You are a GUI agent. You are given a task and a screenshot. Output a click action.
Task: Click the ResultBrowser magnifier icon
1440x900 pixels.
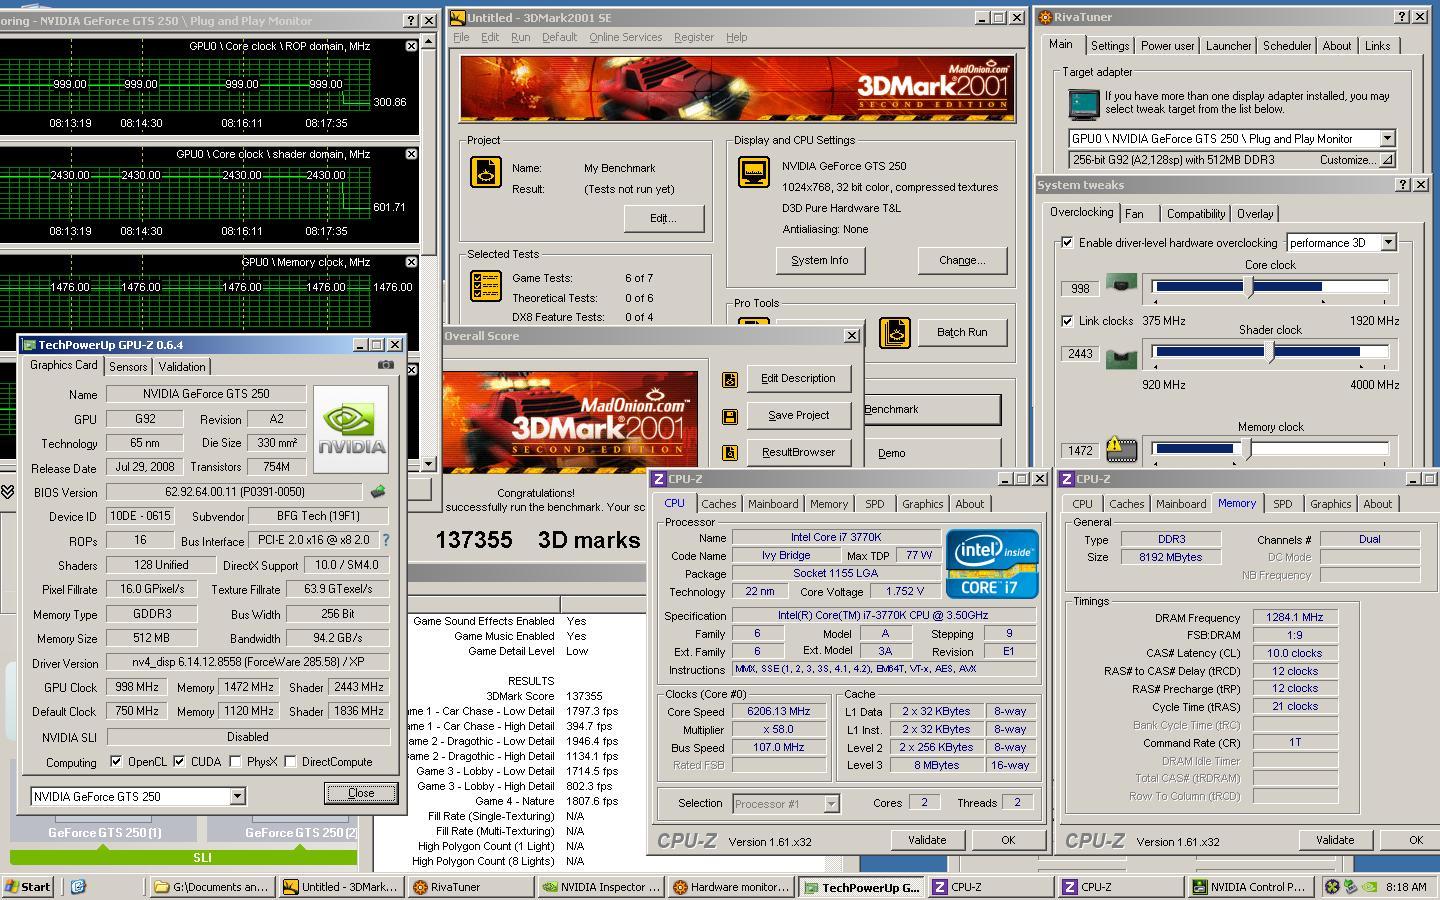pos(730,453)
